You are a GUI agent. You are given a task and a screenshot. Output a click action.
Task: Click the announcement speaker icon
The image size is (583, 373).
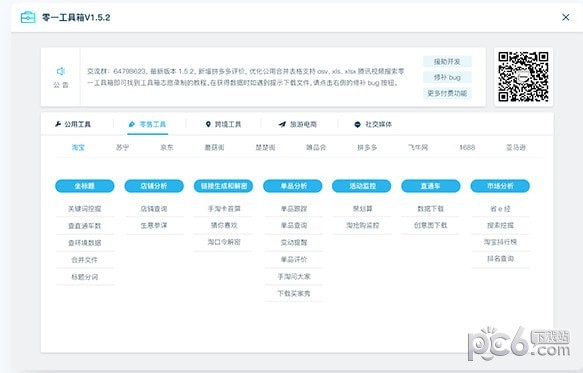(61, 71)
